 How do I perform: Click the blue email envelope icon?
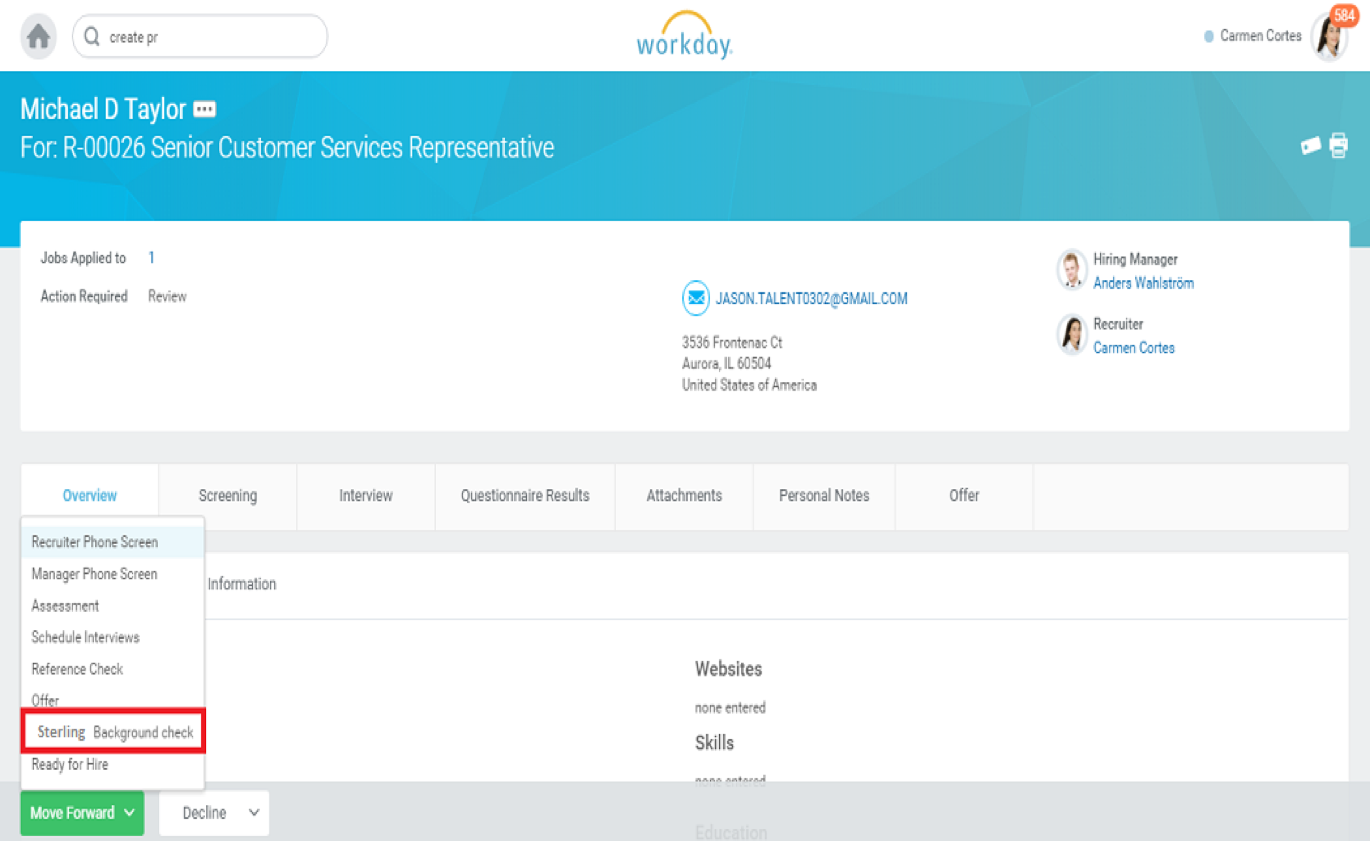click(695, 298)
